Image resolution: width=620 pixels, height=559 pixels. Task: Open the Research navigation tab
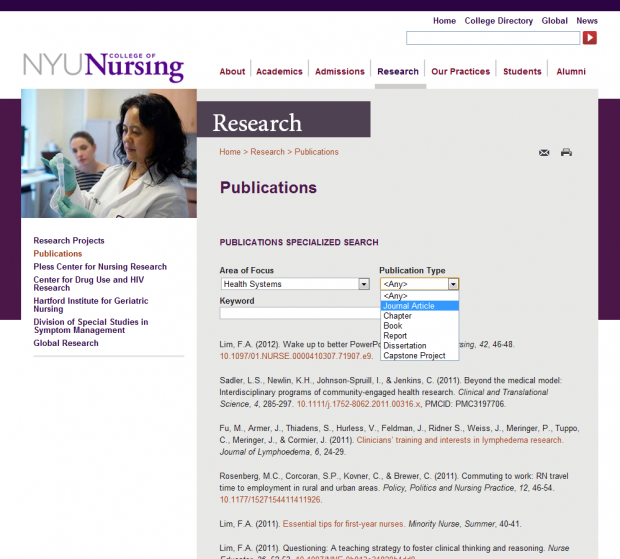[x=398, y=72]
